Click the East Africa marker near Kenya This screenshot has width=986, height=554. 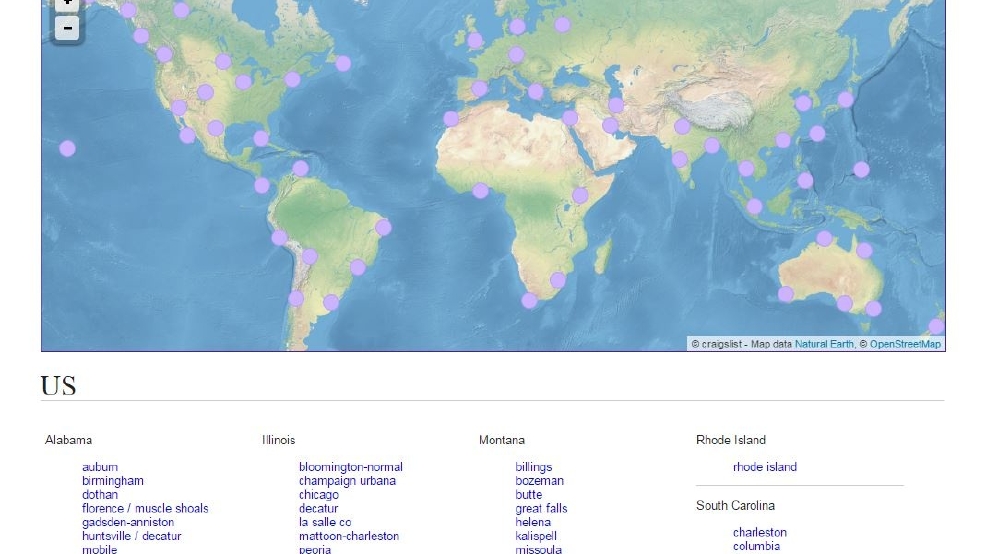tap(580, 195)
